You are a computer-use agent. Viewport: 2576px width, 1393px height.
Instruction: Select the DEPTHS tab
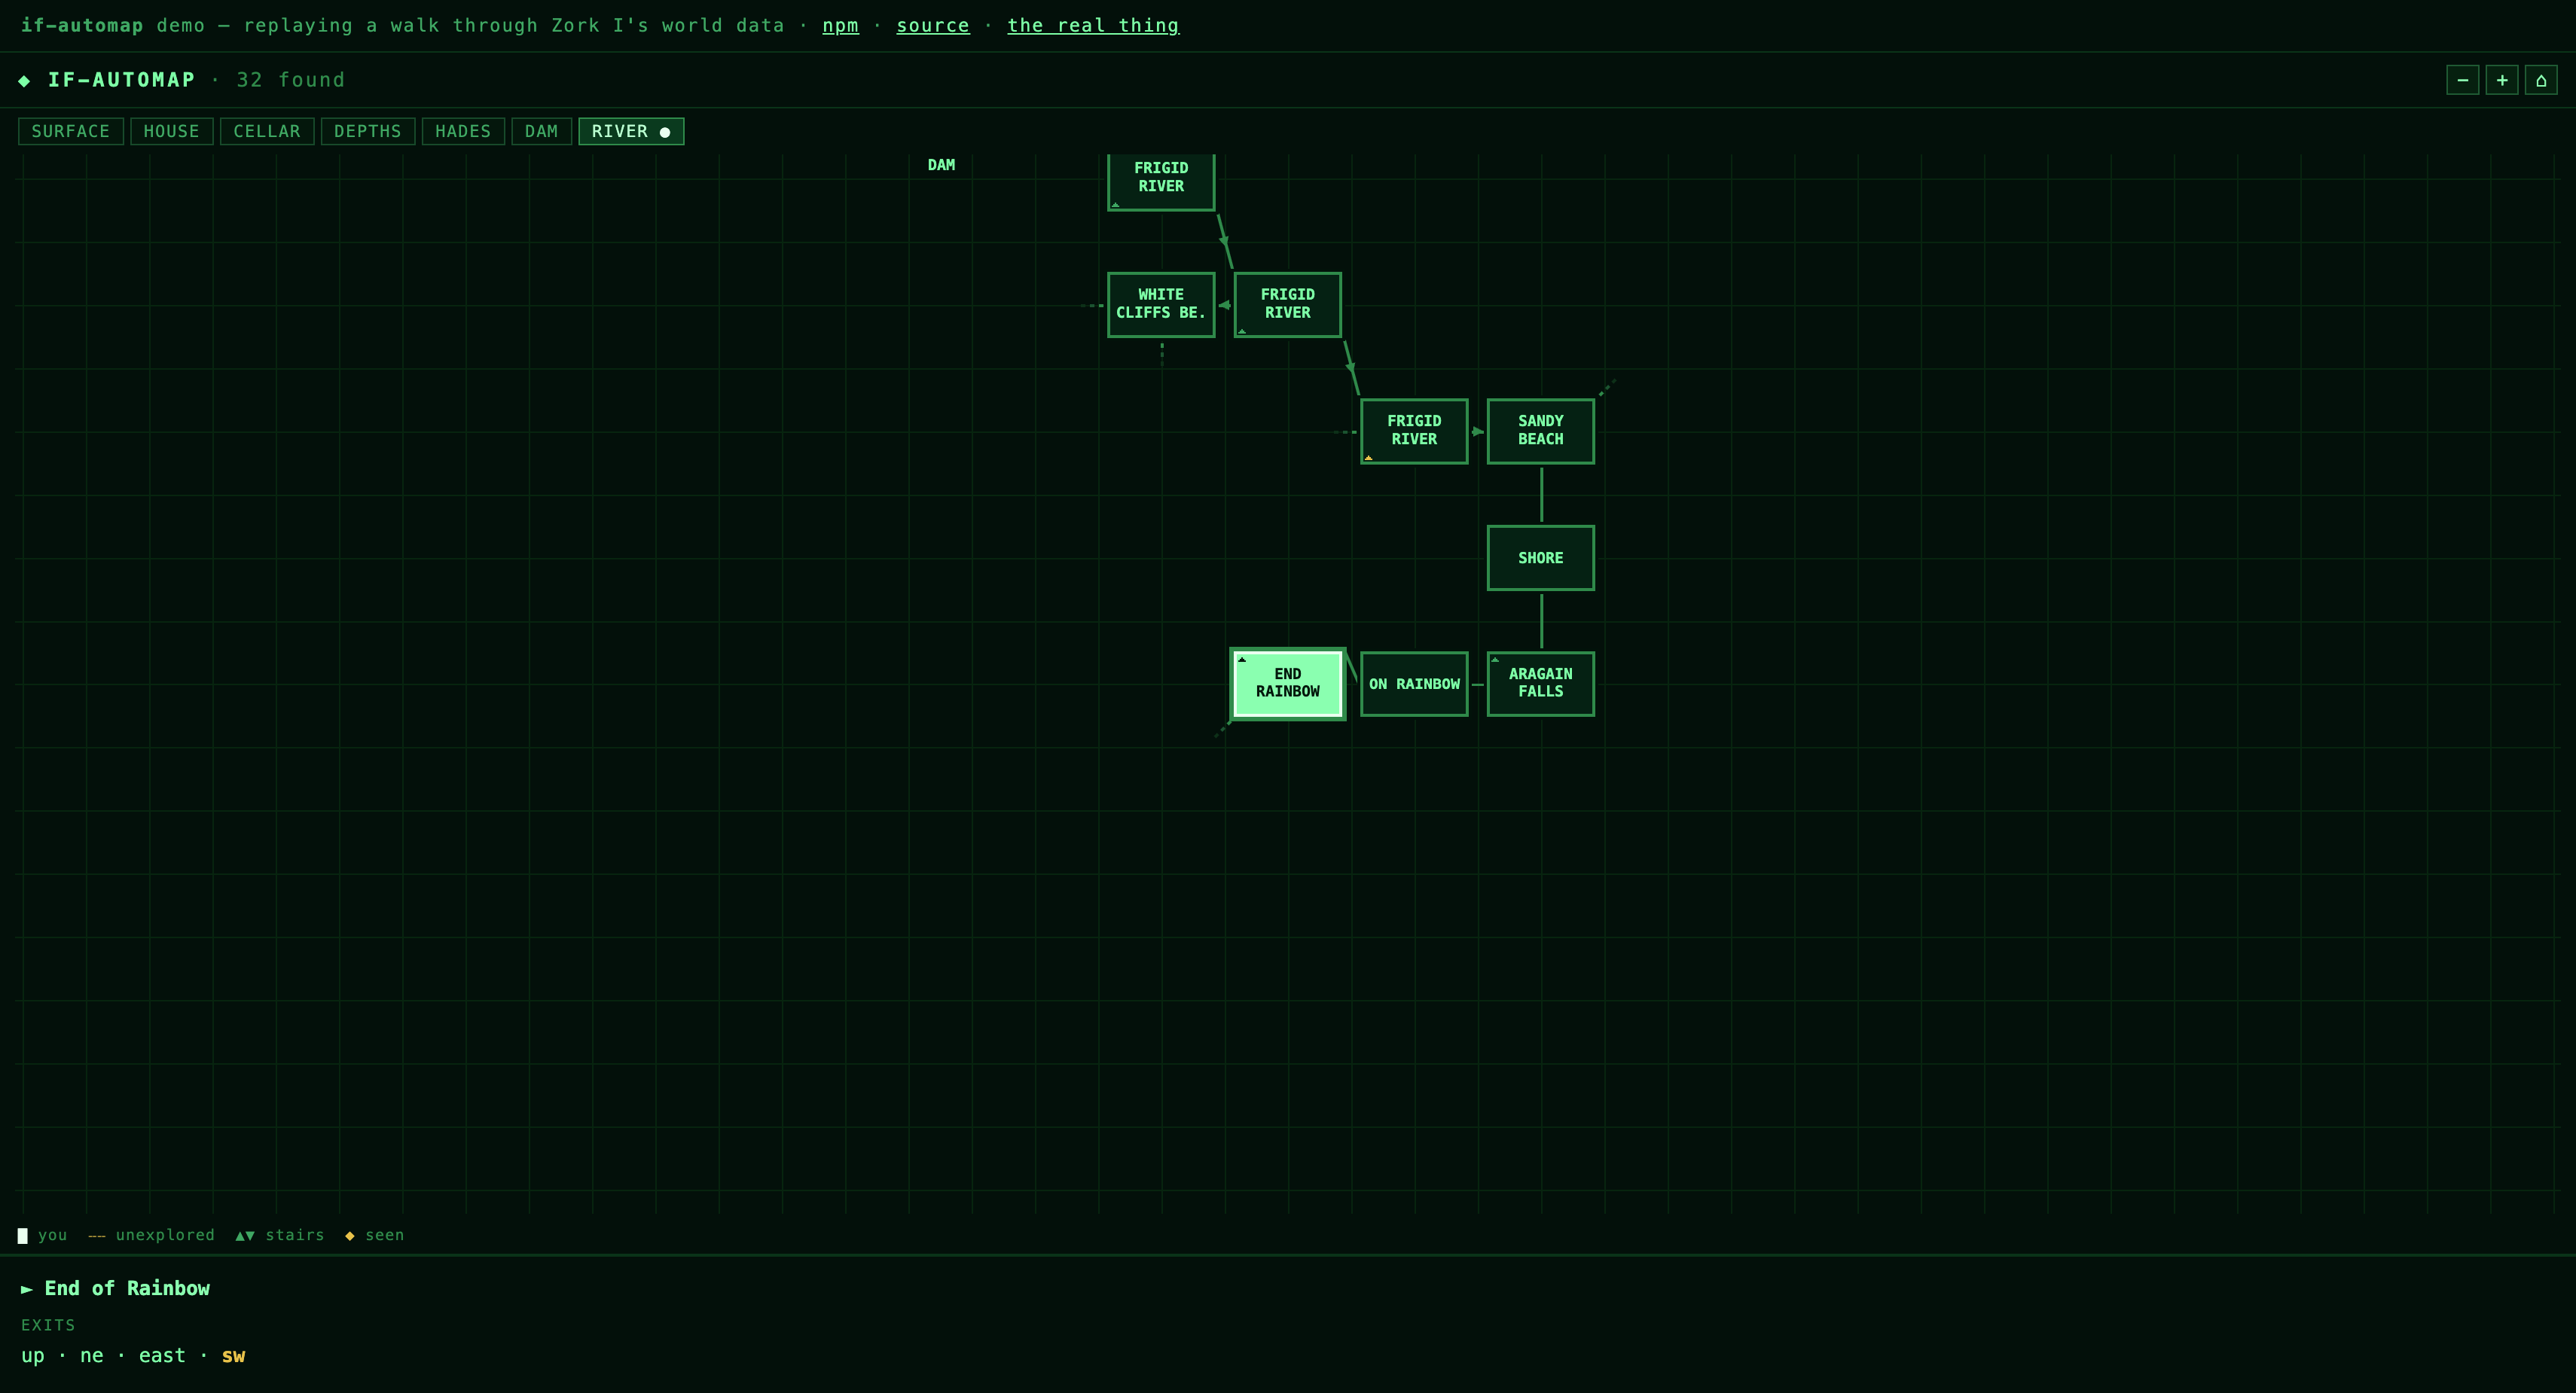point(368,131)
